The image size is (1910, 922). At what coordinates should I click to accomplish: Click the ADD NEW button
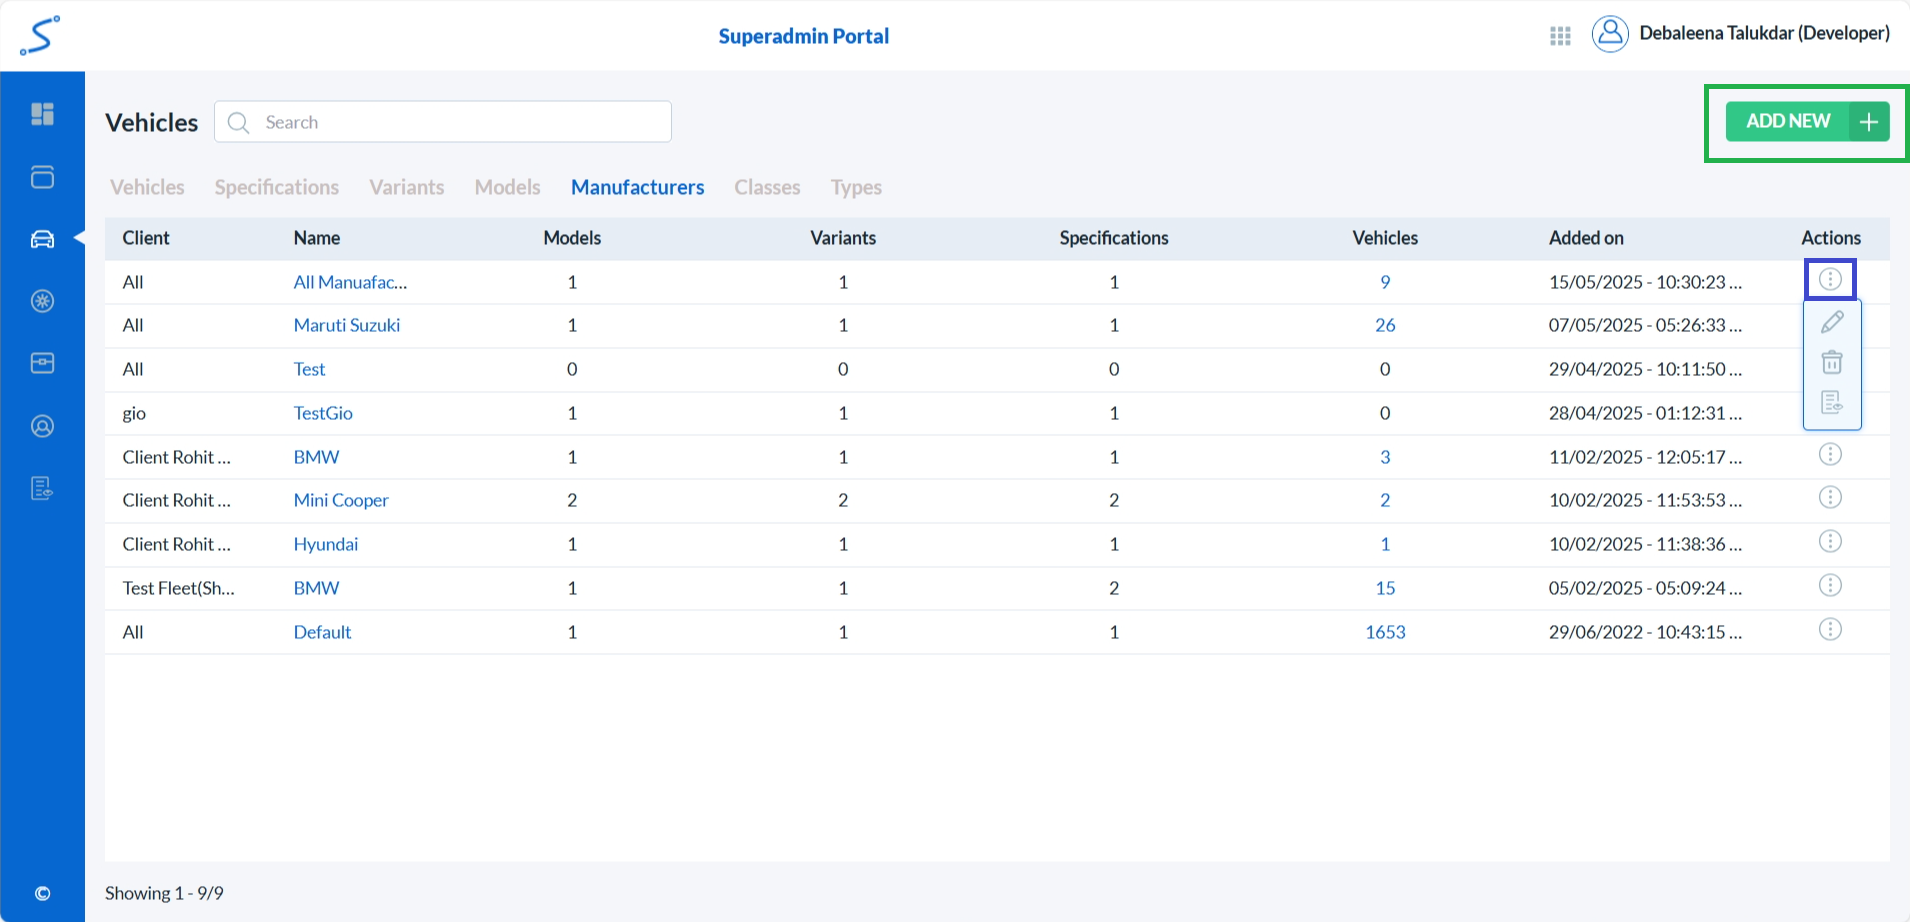[1806, 122]
